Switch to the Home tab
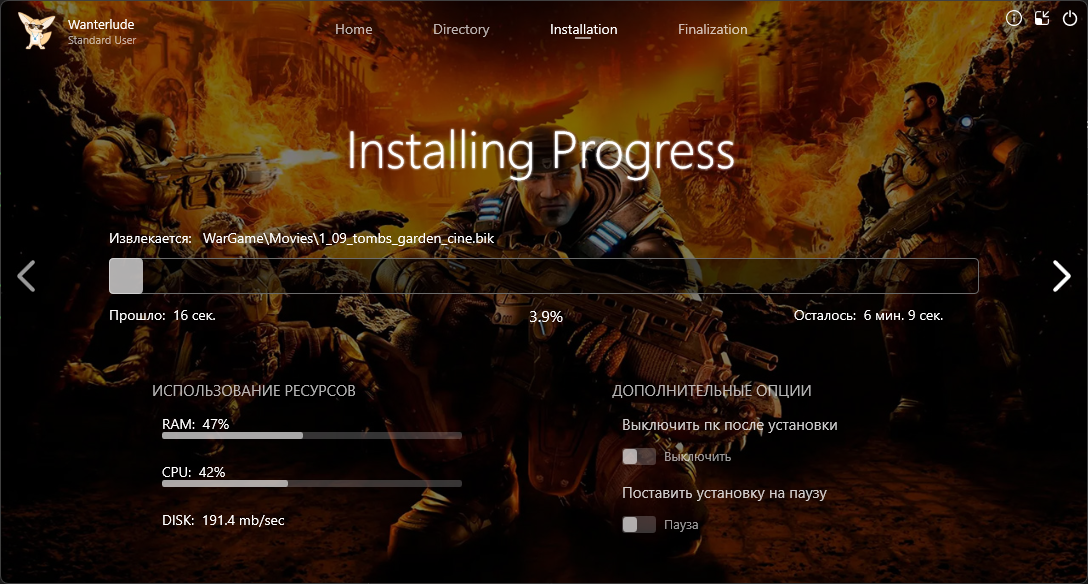 click(x=354, y=29)
